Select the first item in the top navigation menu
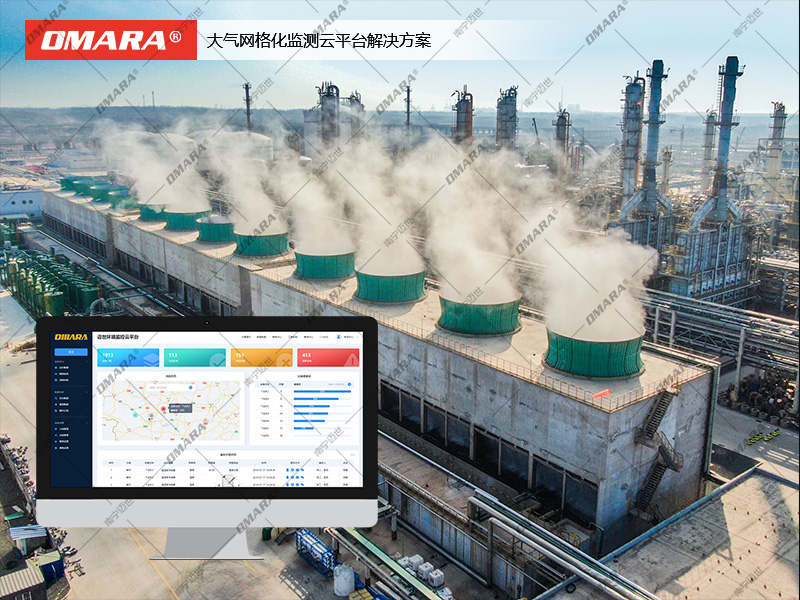Screen dimensions: 800x600 pos(246,337)
